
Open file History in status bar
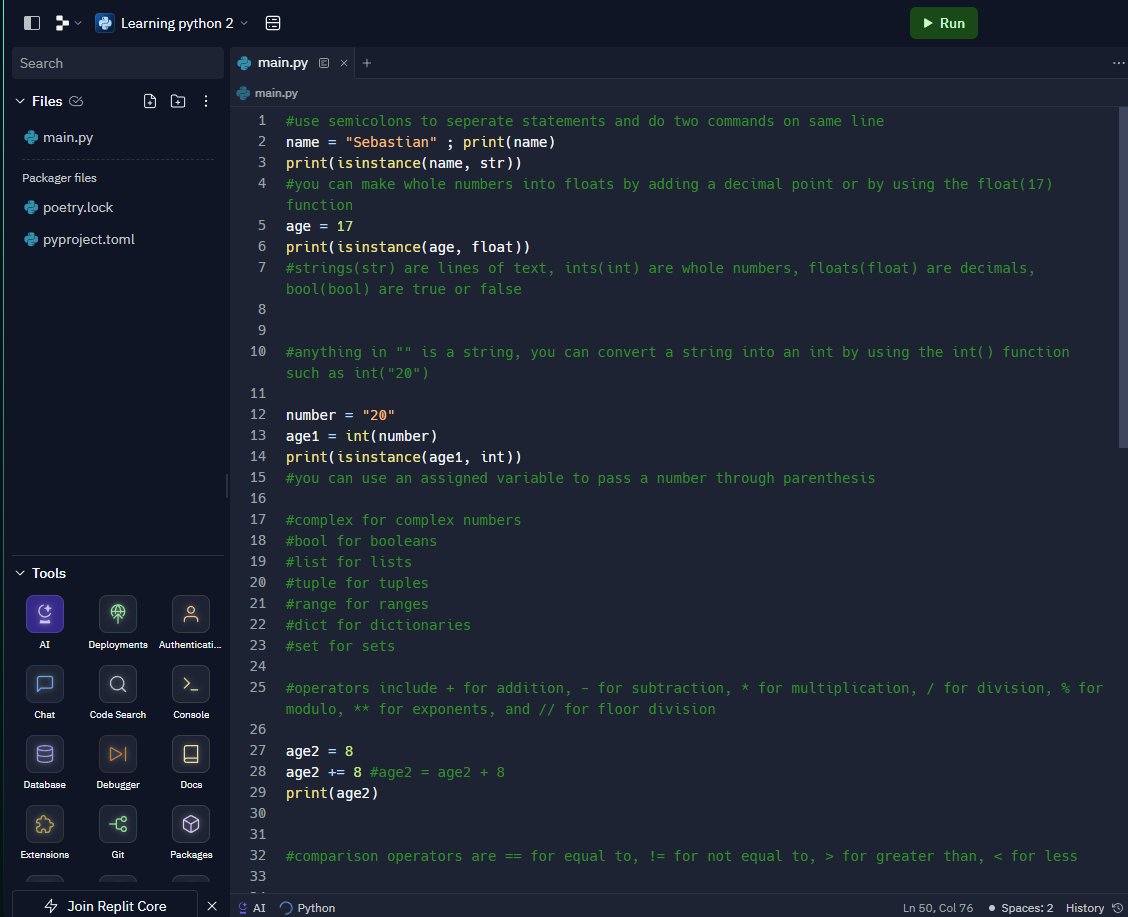[x=1093, y=908]
